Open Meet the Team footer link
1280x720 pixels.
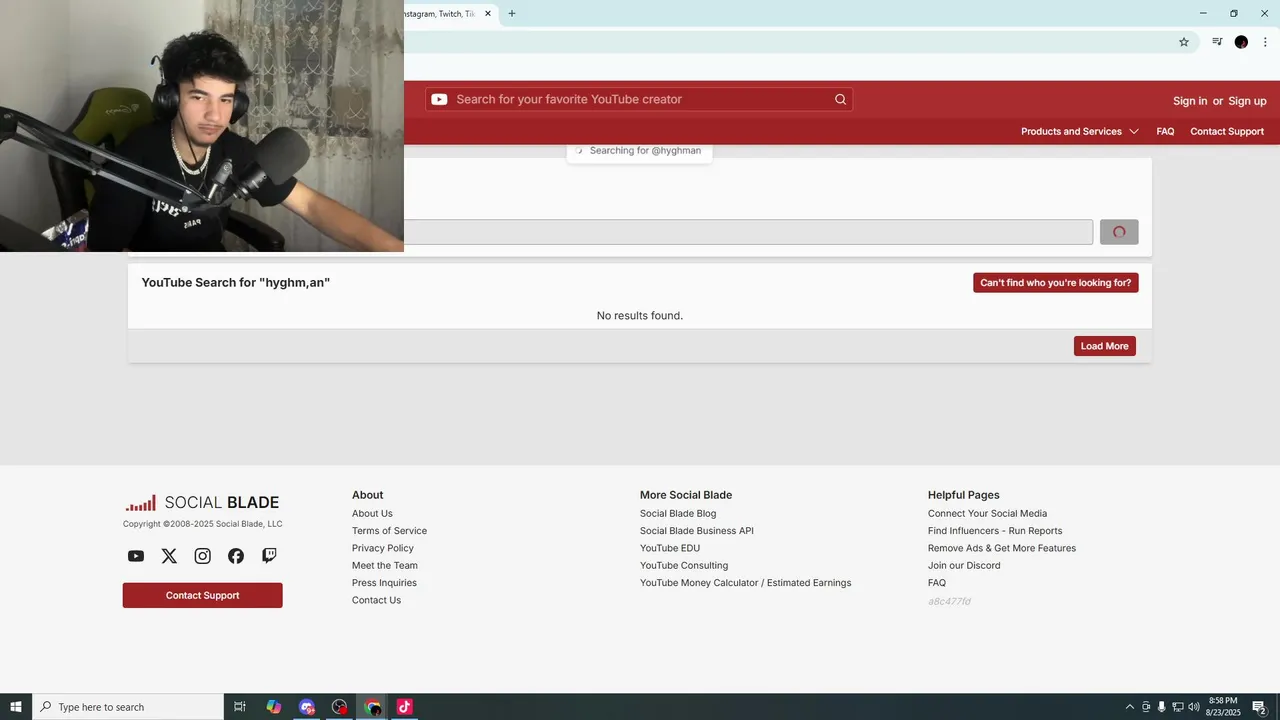point(385,566)
